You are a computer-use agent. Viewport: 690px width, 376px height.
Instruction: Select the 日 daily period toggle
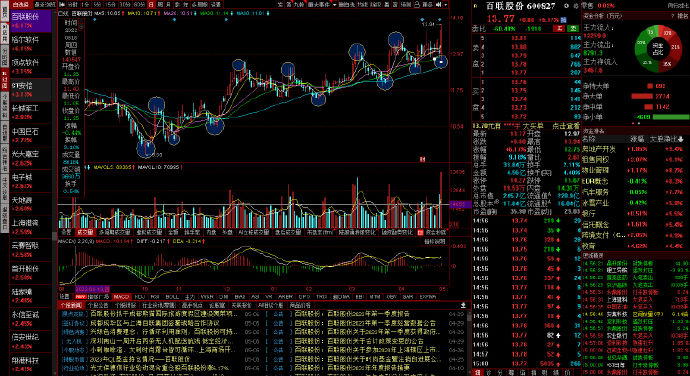coord(151,4)
